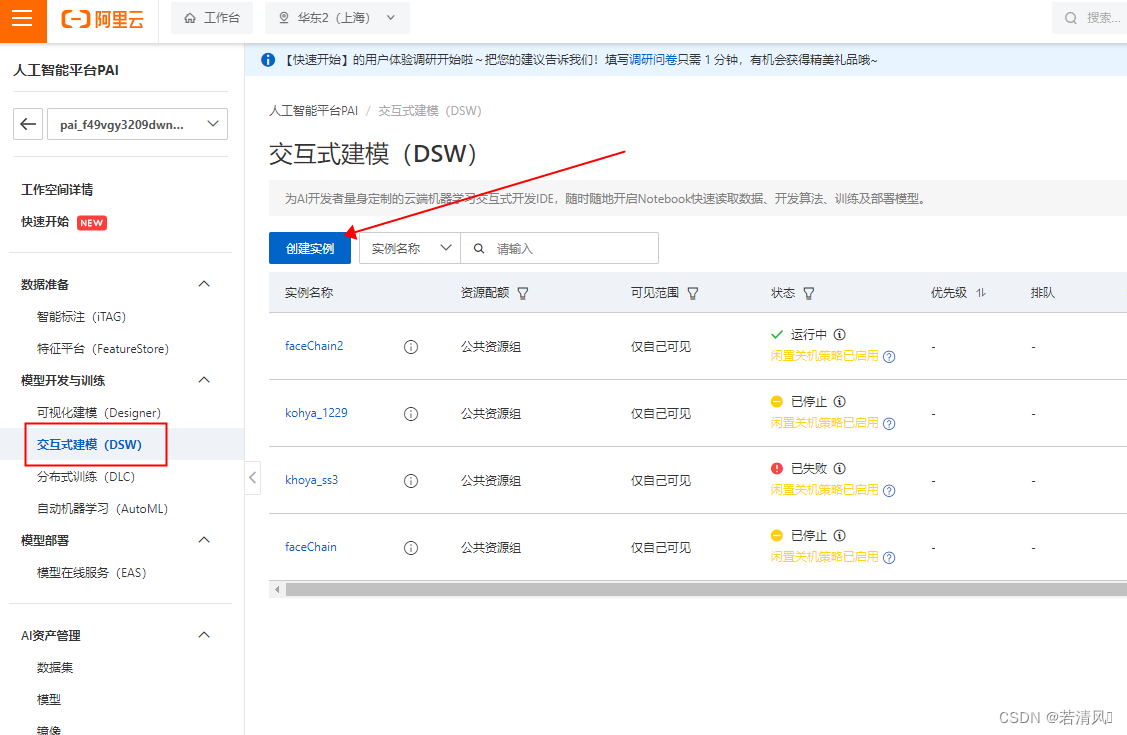Focus the 请输入 instance search field
Screen dimensions: 1127x735
(x=559, y=249)
